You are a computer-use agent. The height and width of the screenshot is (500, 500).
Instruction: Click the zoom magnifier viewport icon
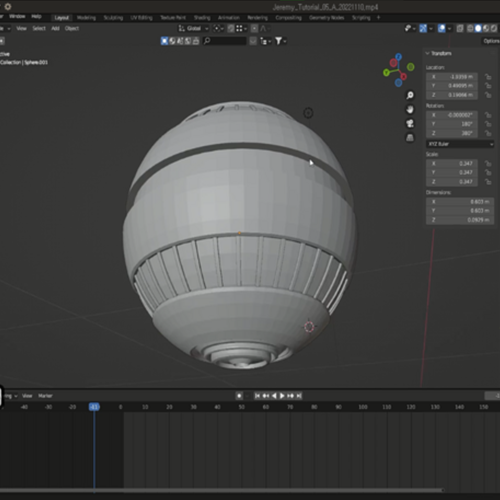point(410,95)
